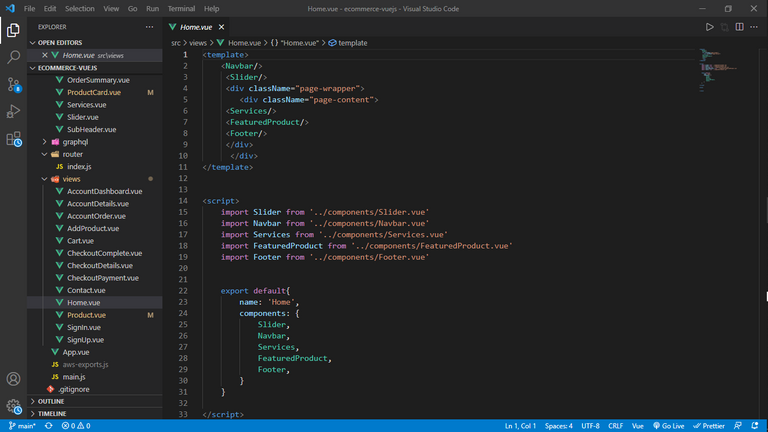Open ProductCard.vue in the explorer

[94, 93]
